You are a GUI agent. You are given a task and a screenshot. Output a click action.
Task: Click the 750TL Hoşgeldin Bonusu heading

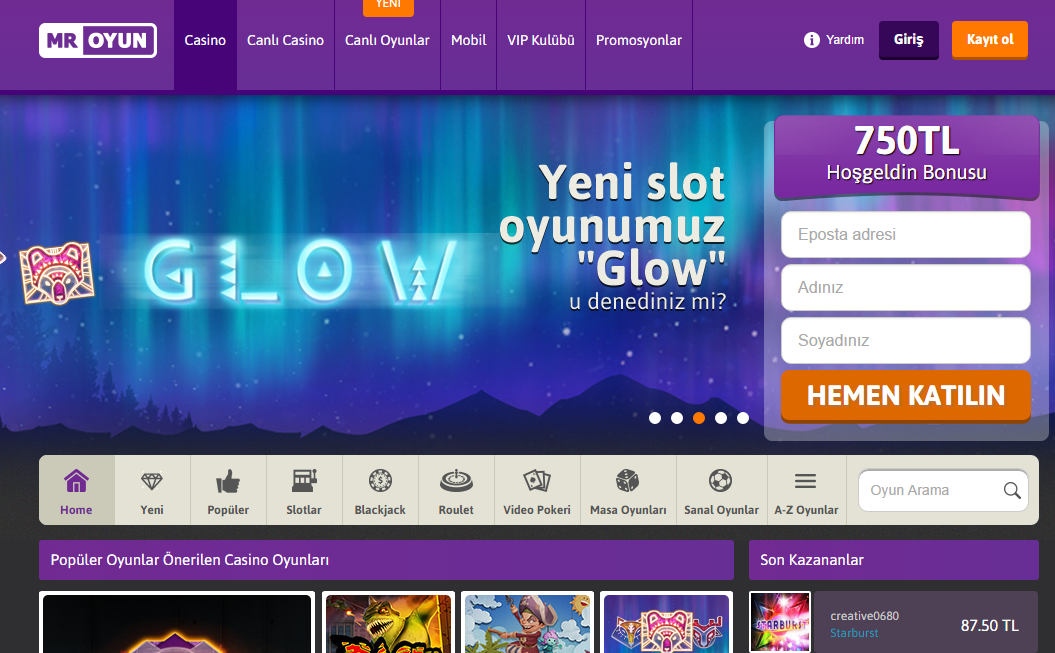coord(906,156)
